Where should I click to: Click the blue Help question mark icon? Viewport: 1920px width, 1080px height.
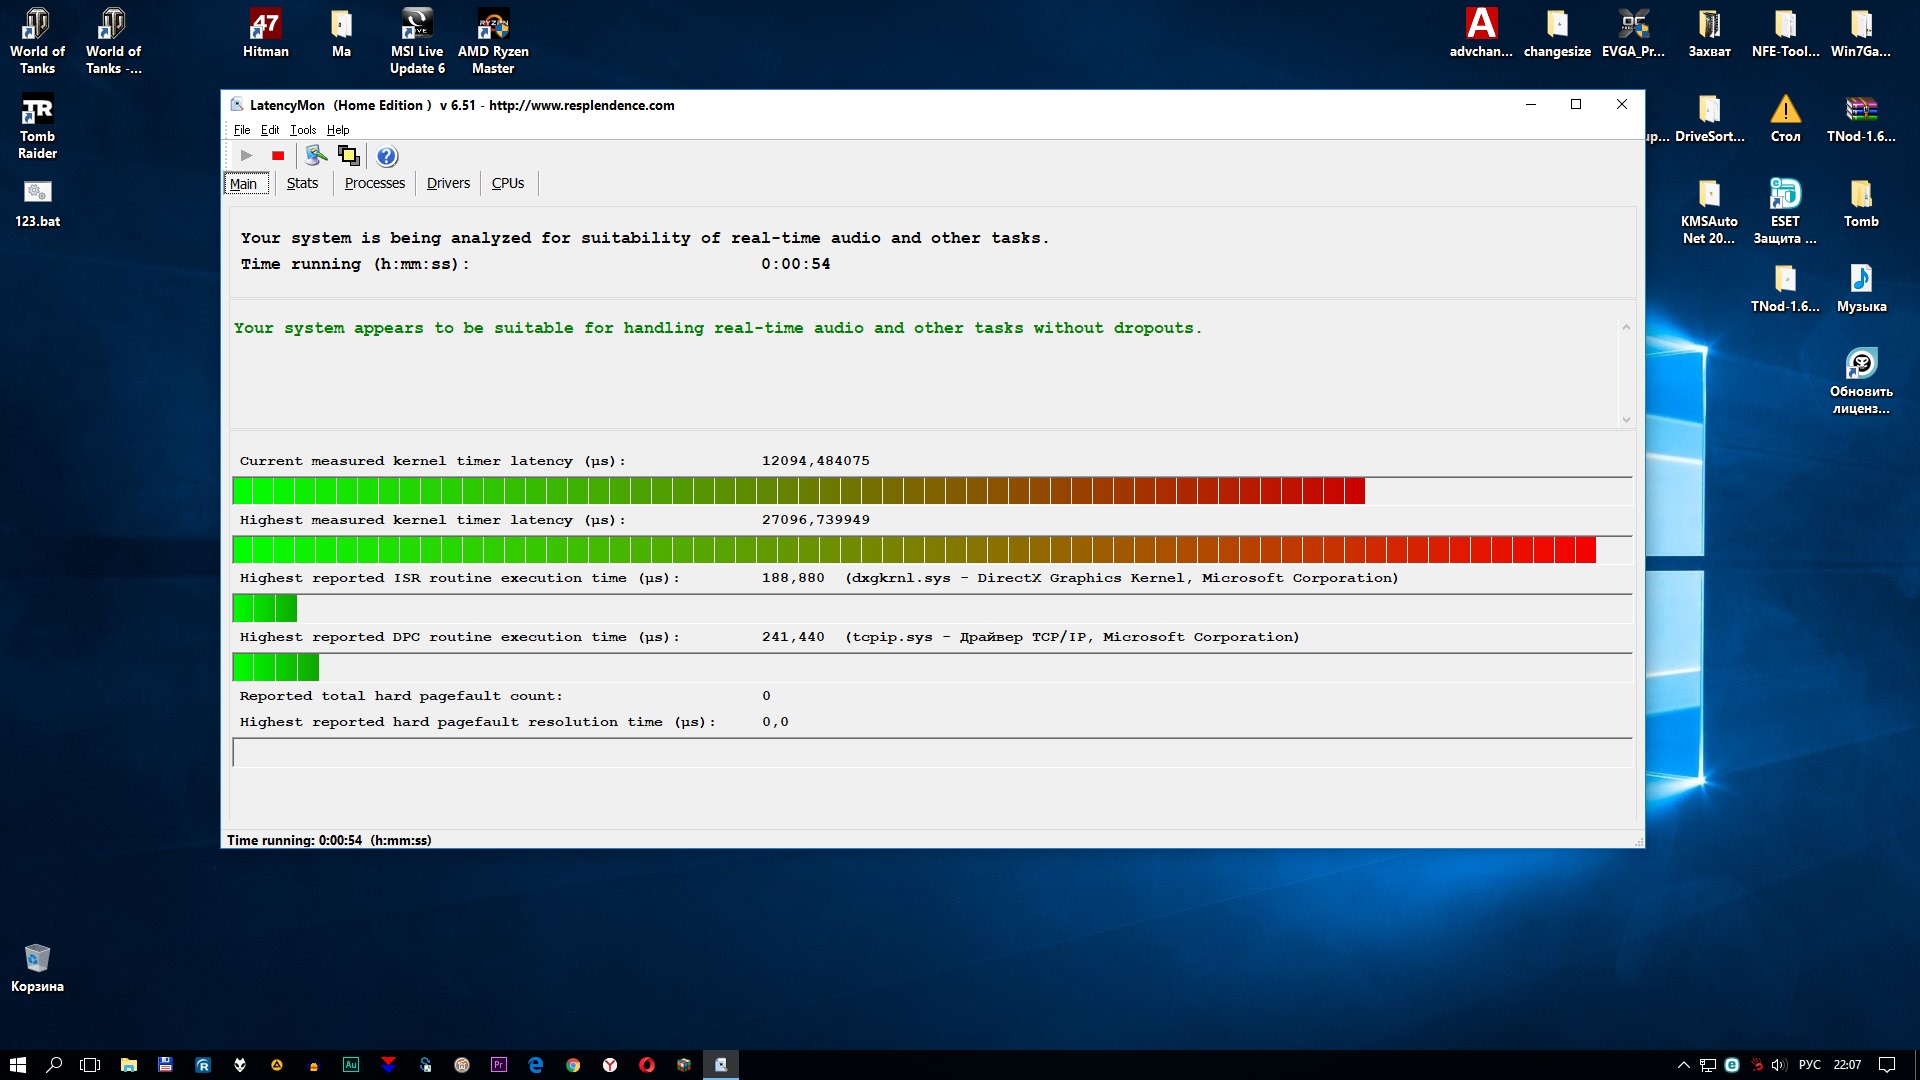[387, 156]
